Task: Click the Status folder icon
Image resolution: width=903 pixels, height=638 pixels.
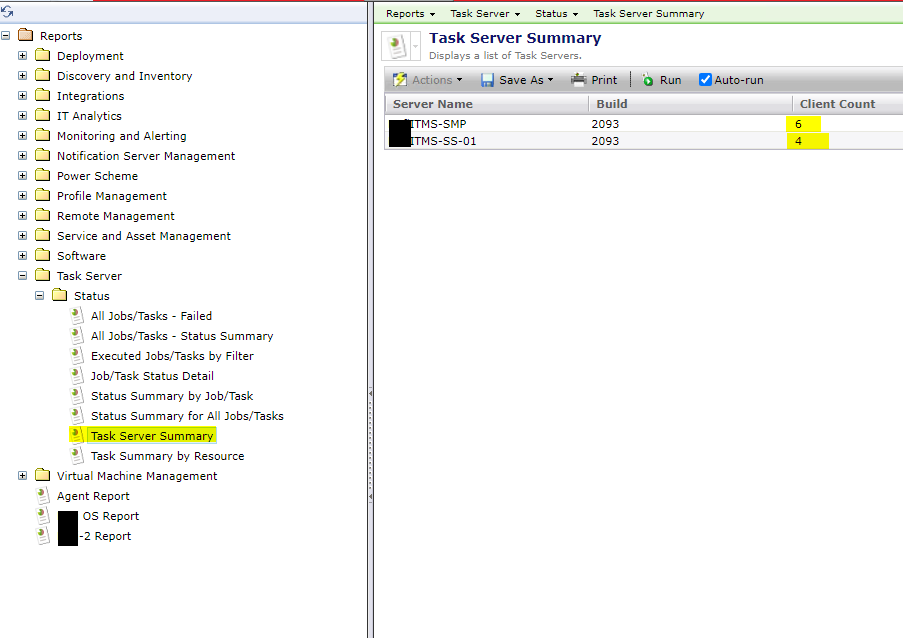Action: pyautogui.click(x=59, y=295)
